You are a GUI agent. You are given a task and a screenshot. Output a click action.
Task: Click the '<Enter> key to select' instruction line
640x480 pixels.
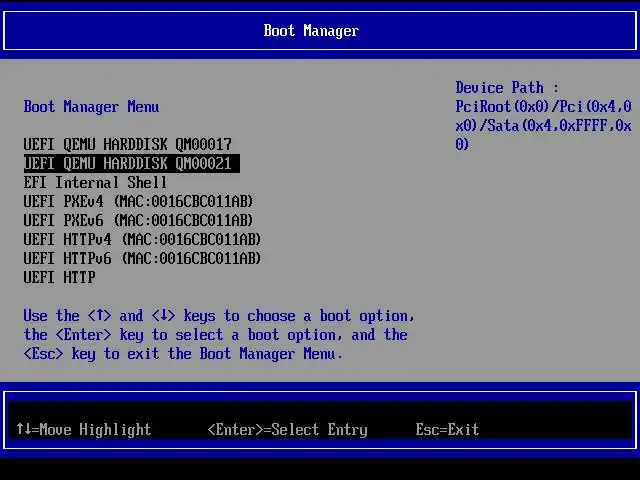[216, 335]
